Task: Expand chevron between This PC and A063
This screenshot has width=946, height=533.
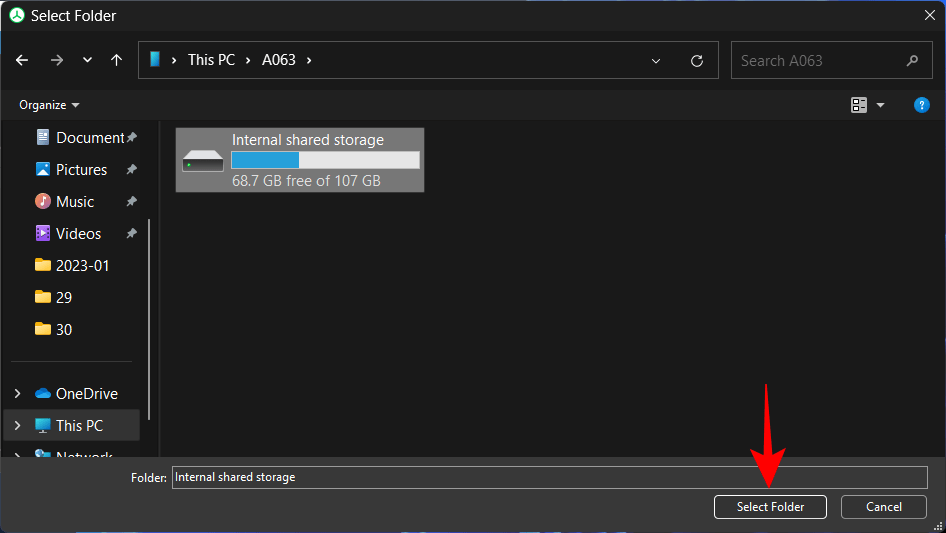Action: (248, 60)
